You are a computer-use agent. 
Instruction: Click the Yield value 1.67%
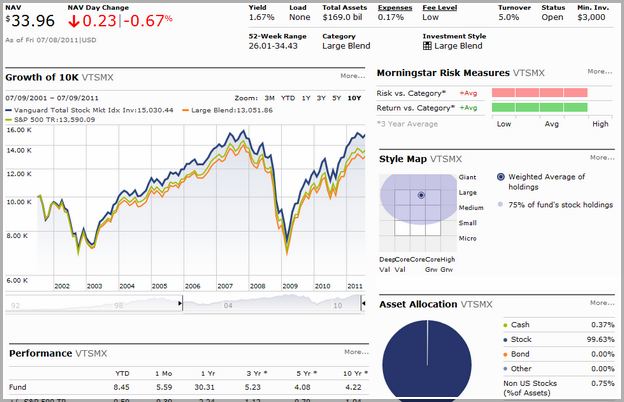click(261, 17)
